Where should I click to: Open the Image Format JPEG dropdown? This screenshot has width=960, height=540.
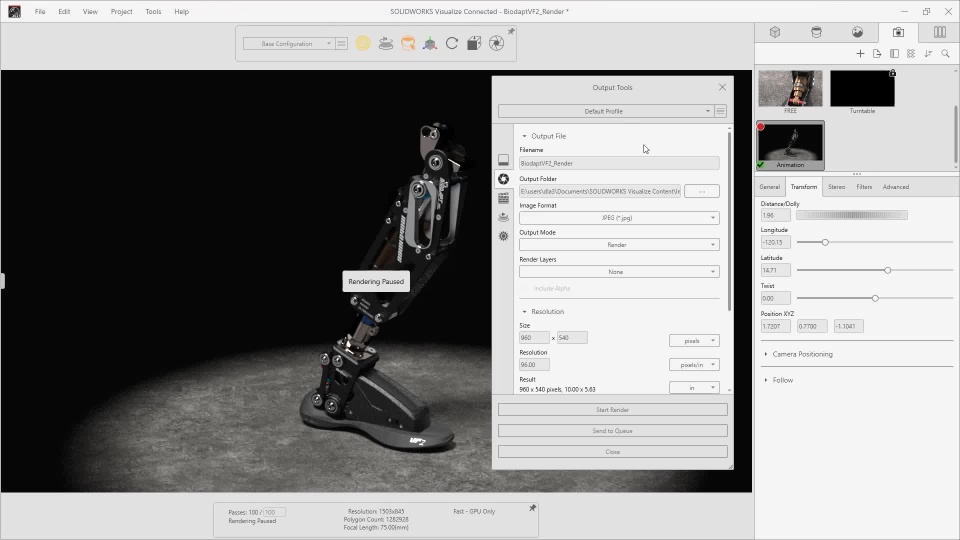(x=619, y=218)
